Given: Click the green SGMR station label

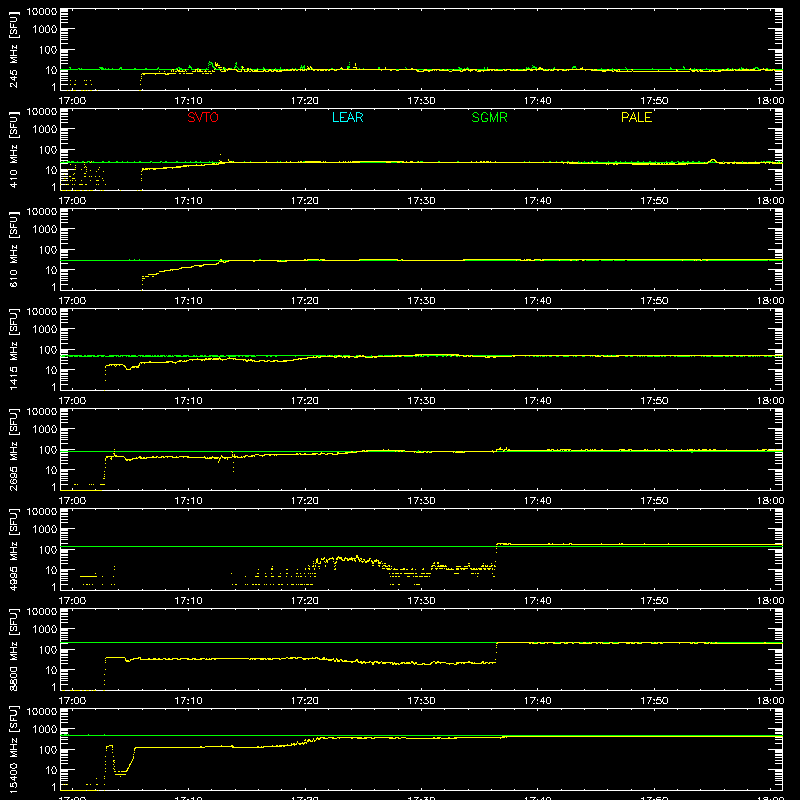Looking at the screenshot, I should (489, 117).
